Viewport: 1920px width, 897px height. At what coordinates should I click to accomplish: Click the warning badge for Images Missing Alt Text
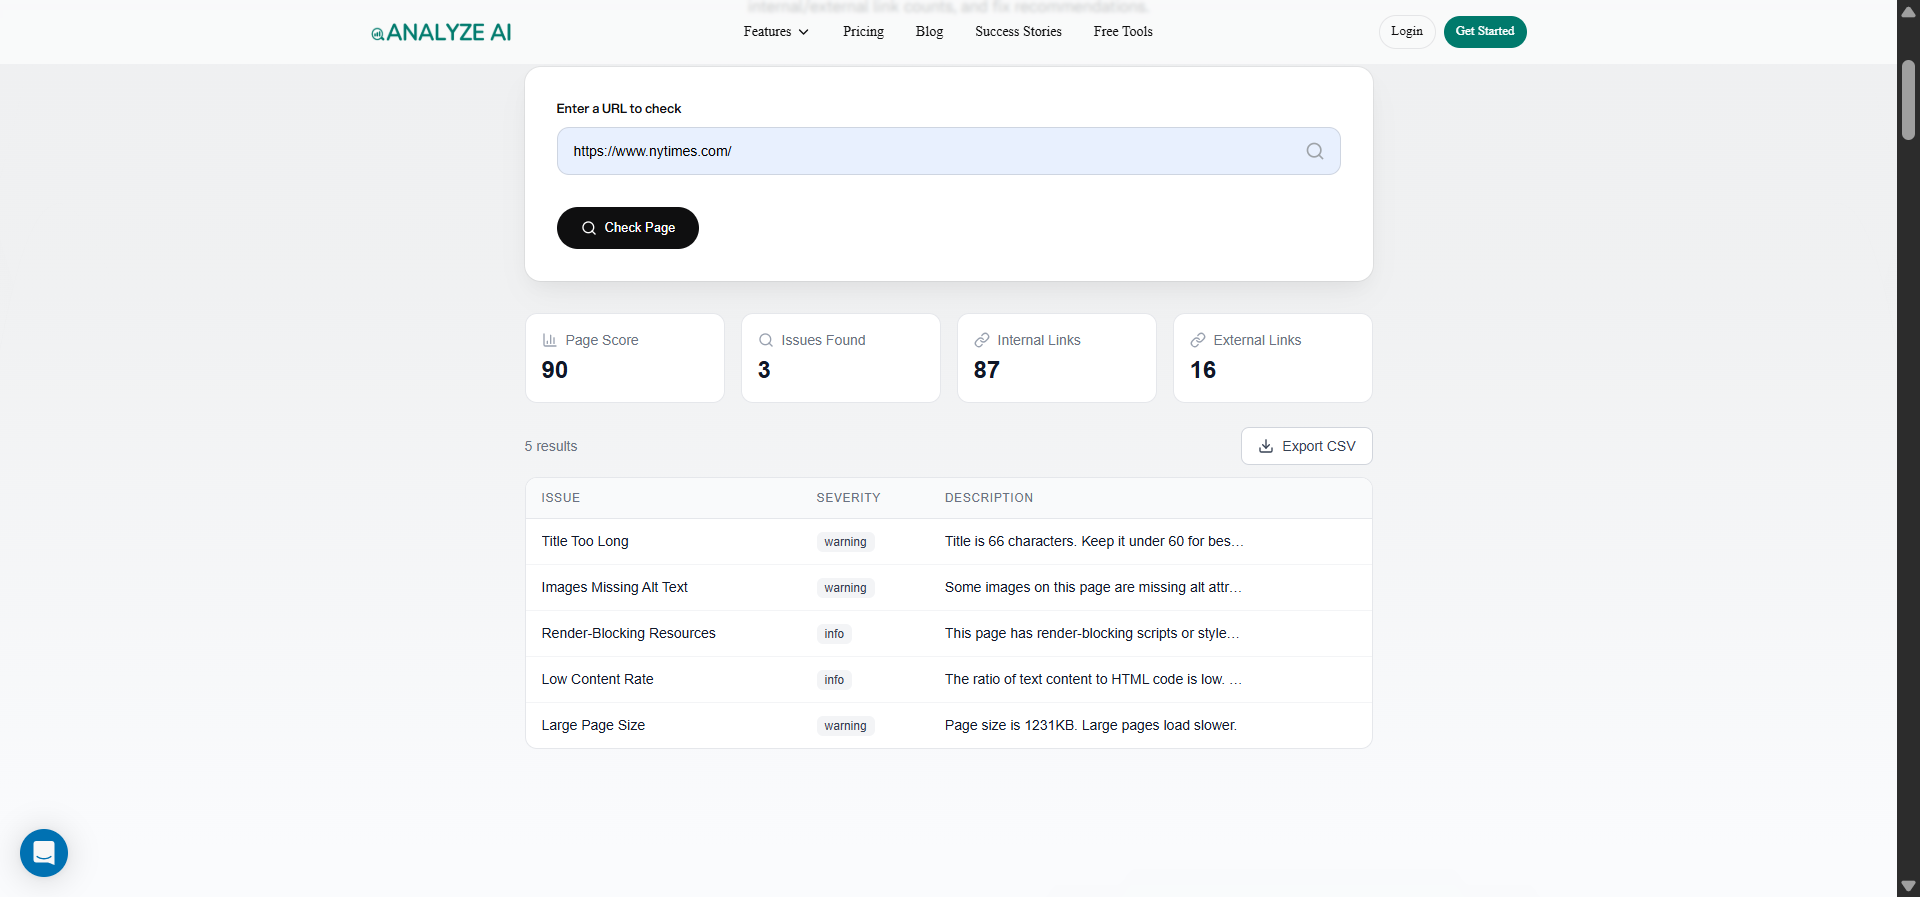pos(845,588)
